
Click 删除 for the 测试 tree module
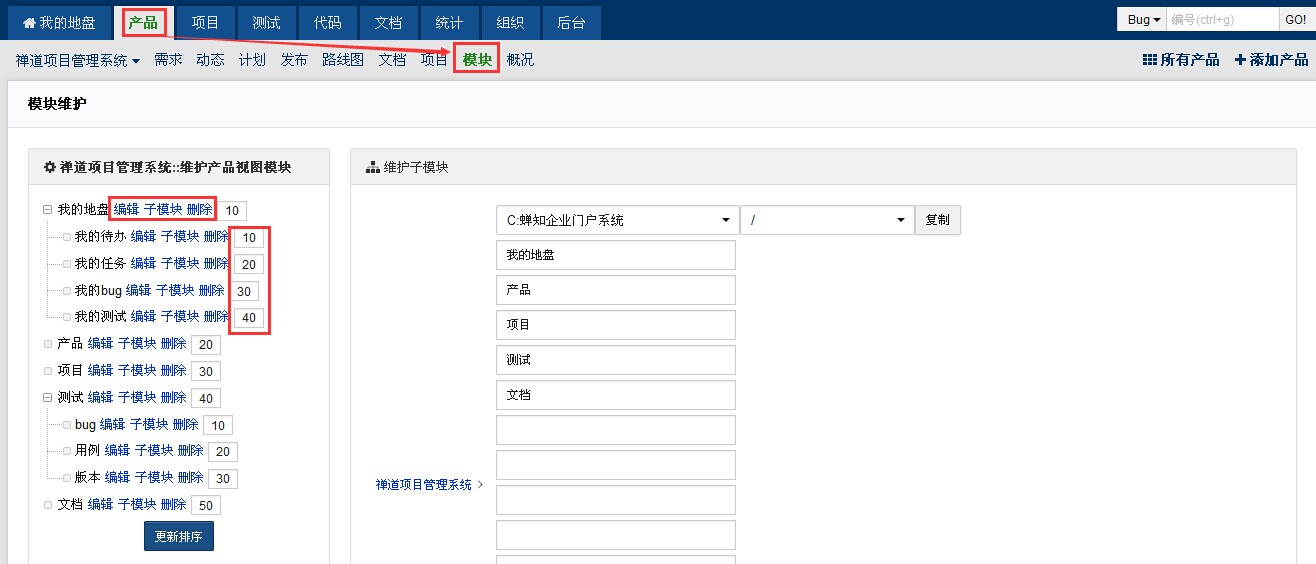point(174,397)
